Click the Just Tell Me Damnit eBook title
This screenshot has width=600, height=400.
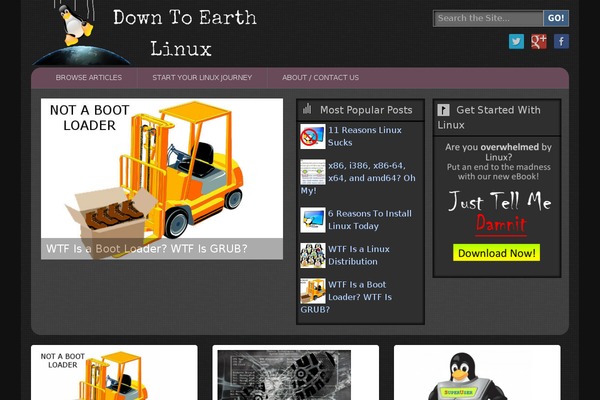pyautogui.click(x=499, y=212)
